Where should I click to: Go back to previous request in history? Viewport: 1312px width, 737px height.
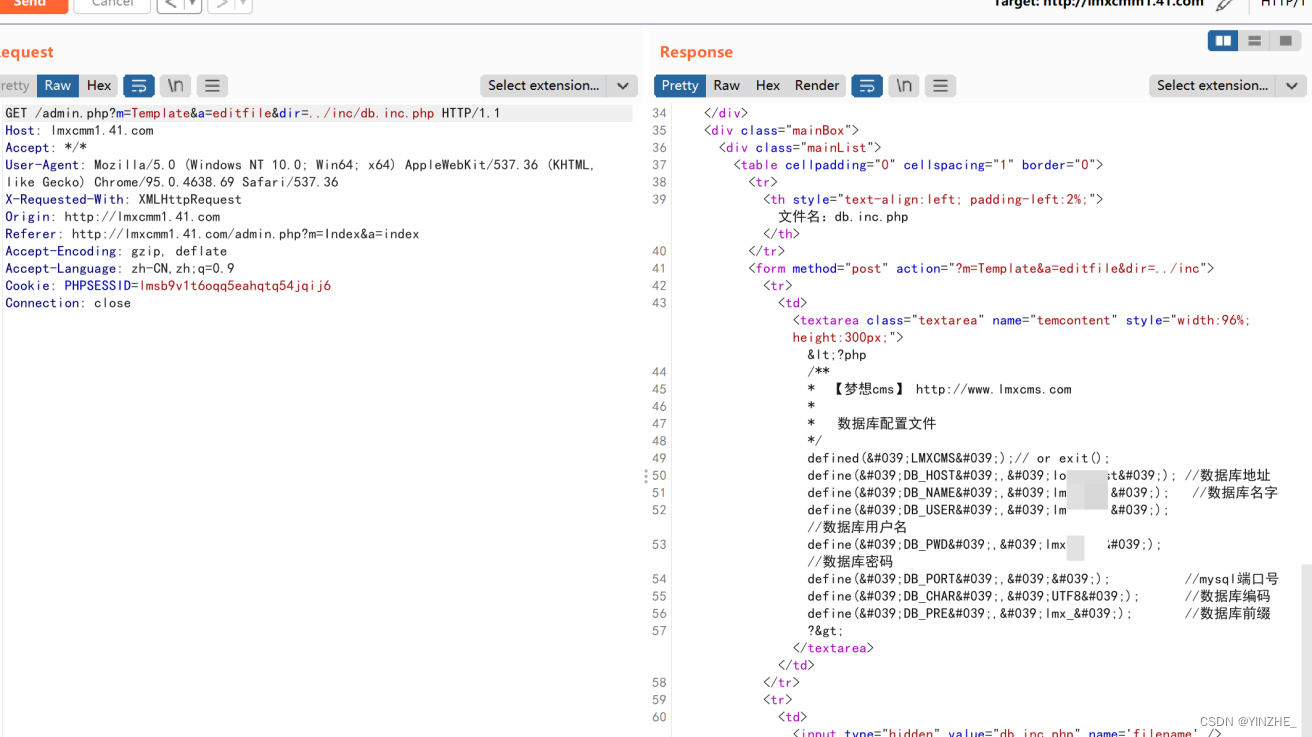[171, 5]
